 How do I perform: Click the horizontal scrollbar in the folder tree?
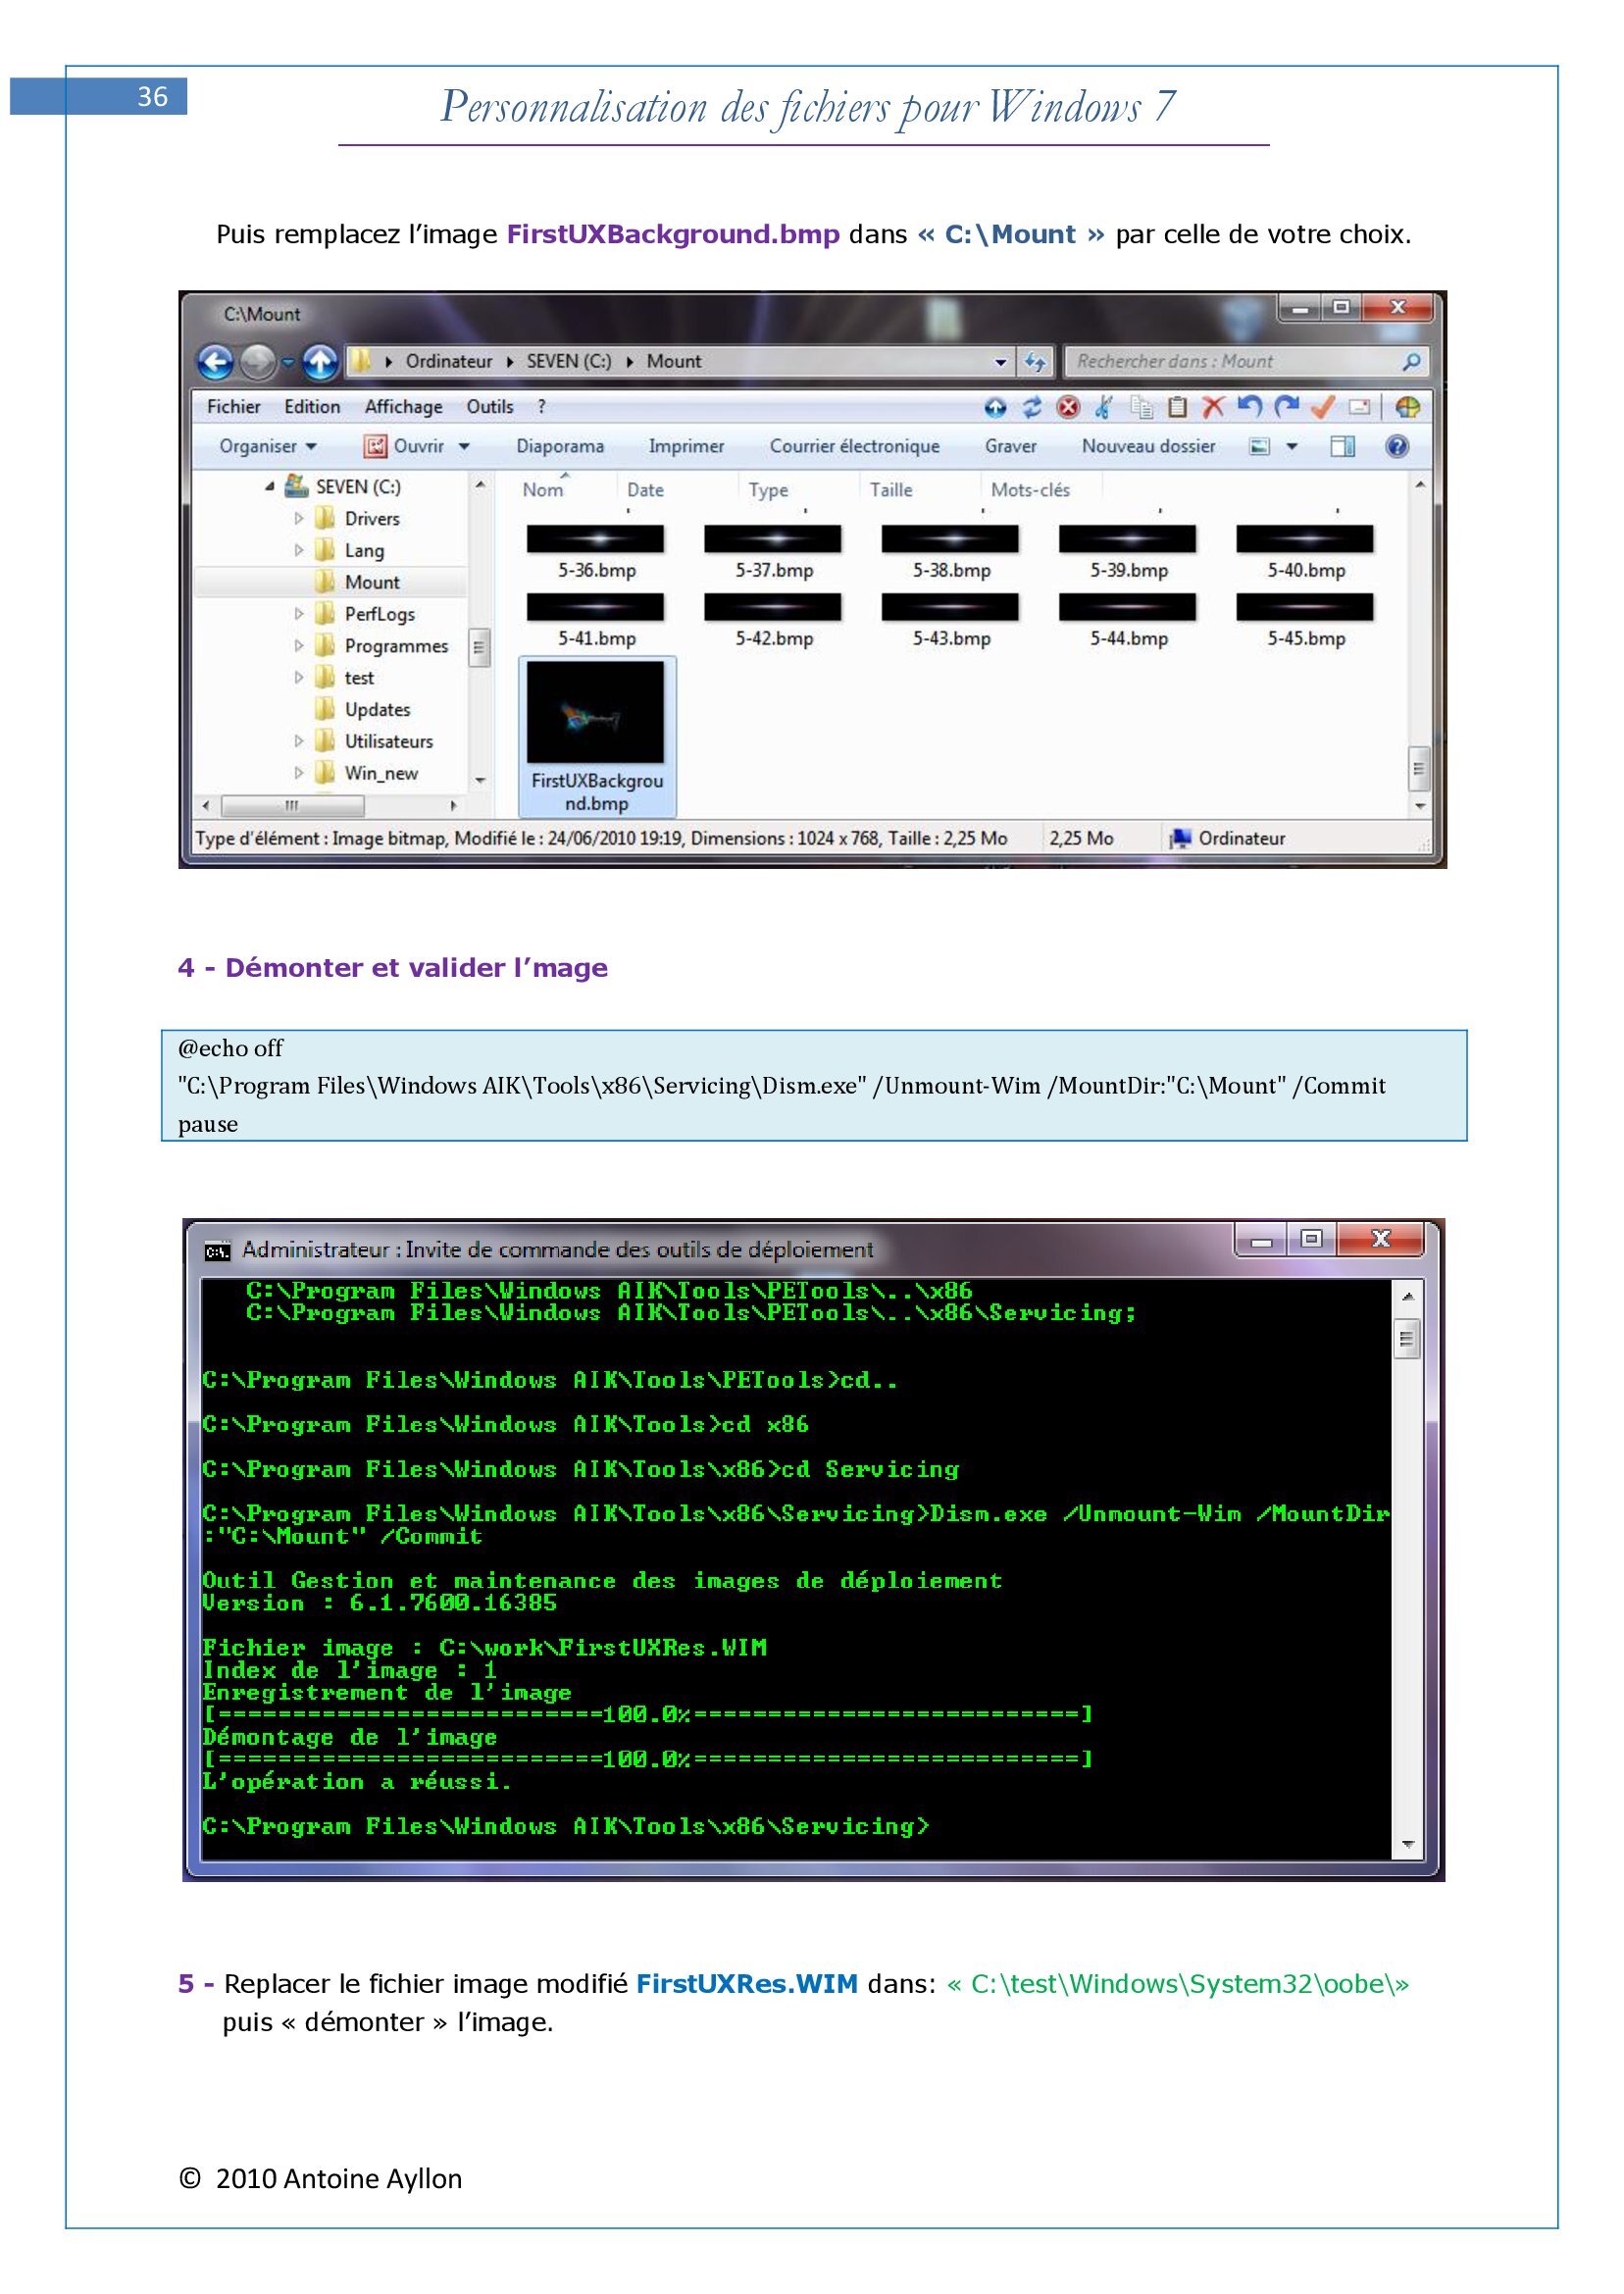pyautogui.click(x=292, y=805)
